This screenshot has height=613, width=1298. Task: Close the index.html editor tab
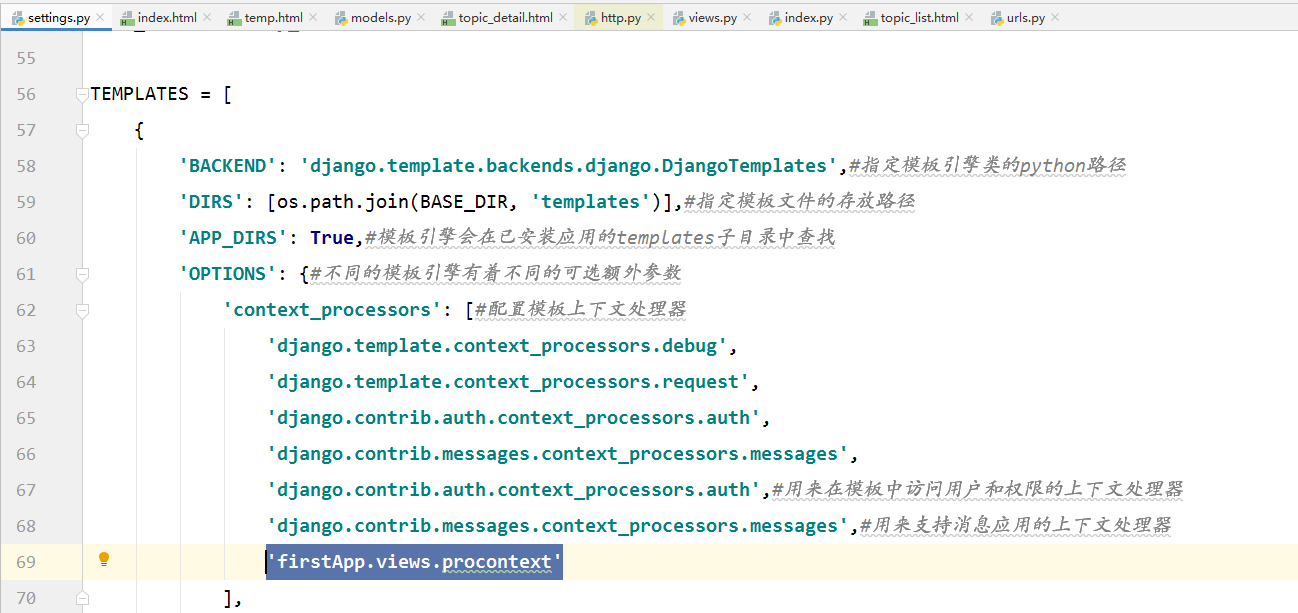(207, 18)
